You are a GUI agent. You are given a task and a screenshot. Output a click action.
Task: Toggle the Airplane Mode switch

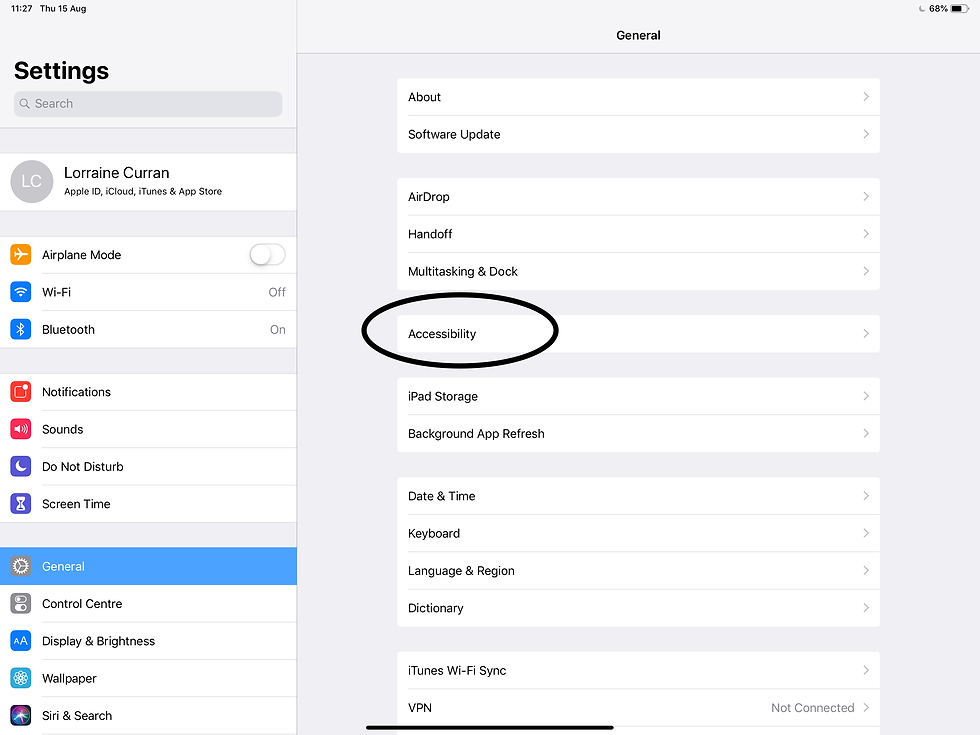click(268, 254)
